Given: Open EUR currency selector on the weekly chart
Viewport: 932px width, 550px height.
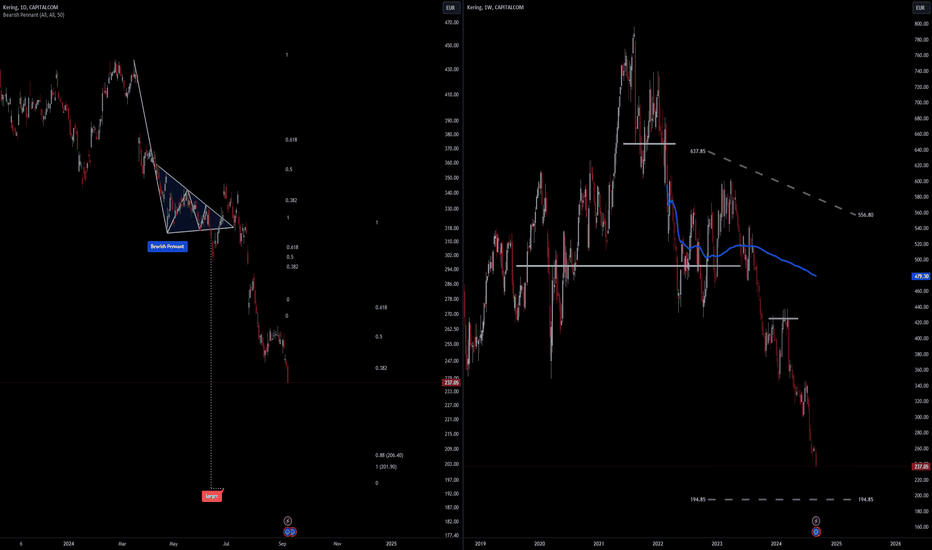Looking at the screenshot, I should pos(920,8).
